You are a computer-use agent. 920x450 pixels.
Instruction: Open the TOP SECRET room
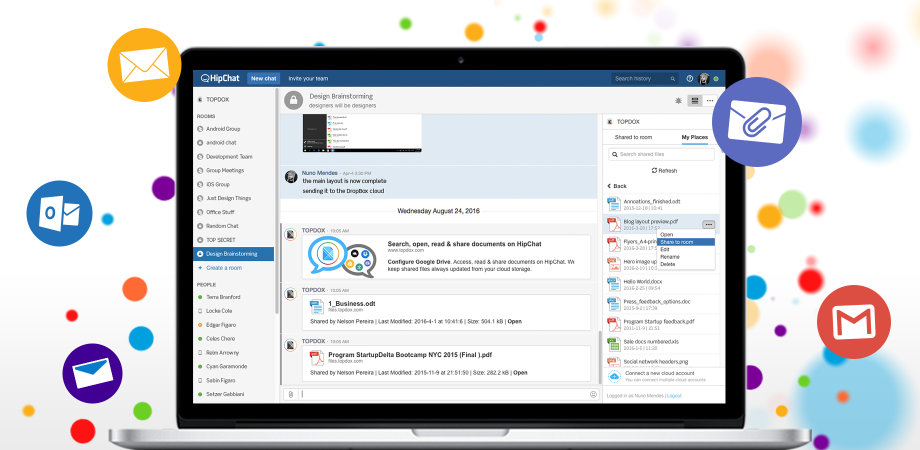click(221, 240)
